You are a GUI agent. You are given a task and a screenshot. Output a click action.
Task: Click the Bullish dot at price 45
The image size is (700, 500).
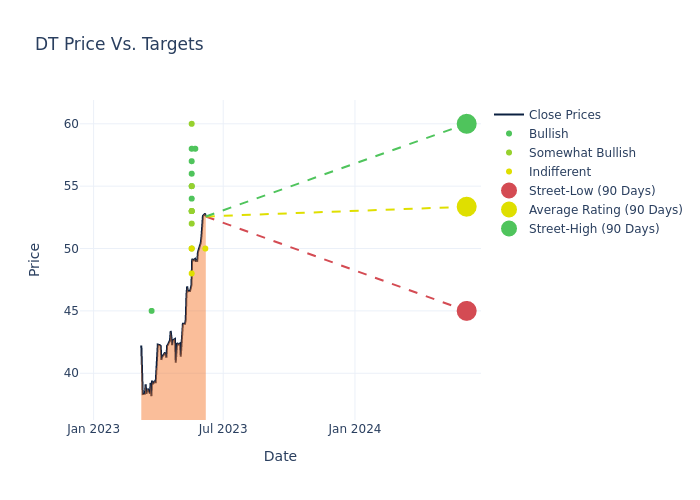pyautogui.click(x=151, y=311)
